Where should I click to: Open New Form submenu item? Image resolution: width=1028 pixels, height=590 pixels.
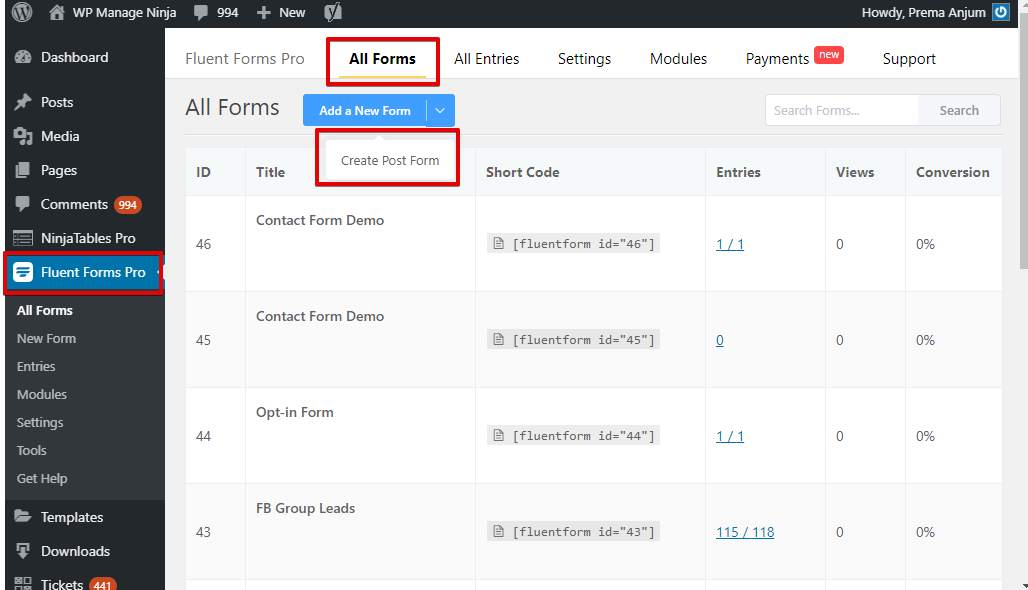pos(47,338)
